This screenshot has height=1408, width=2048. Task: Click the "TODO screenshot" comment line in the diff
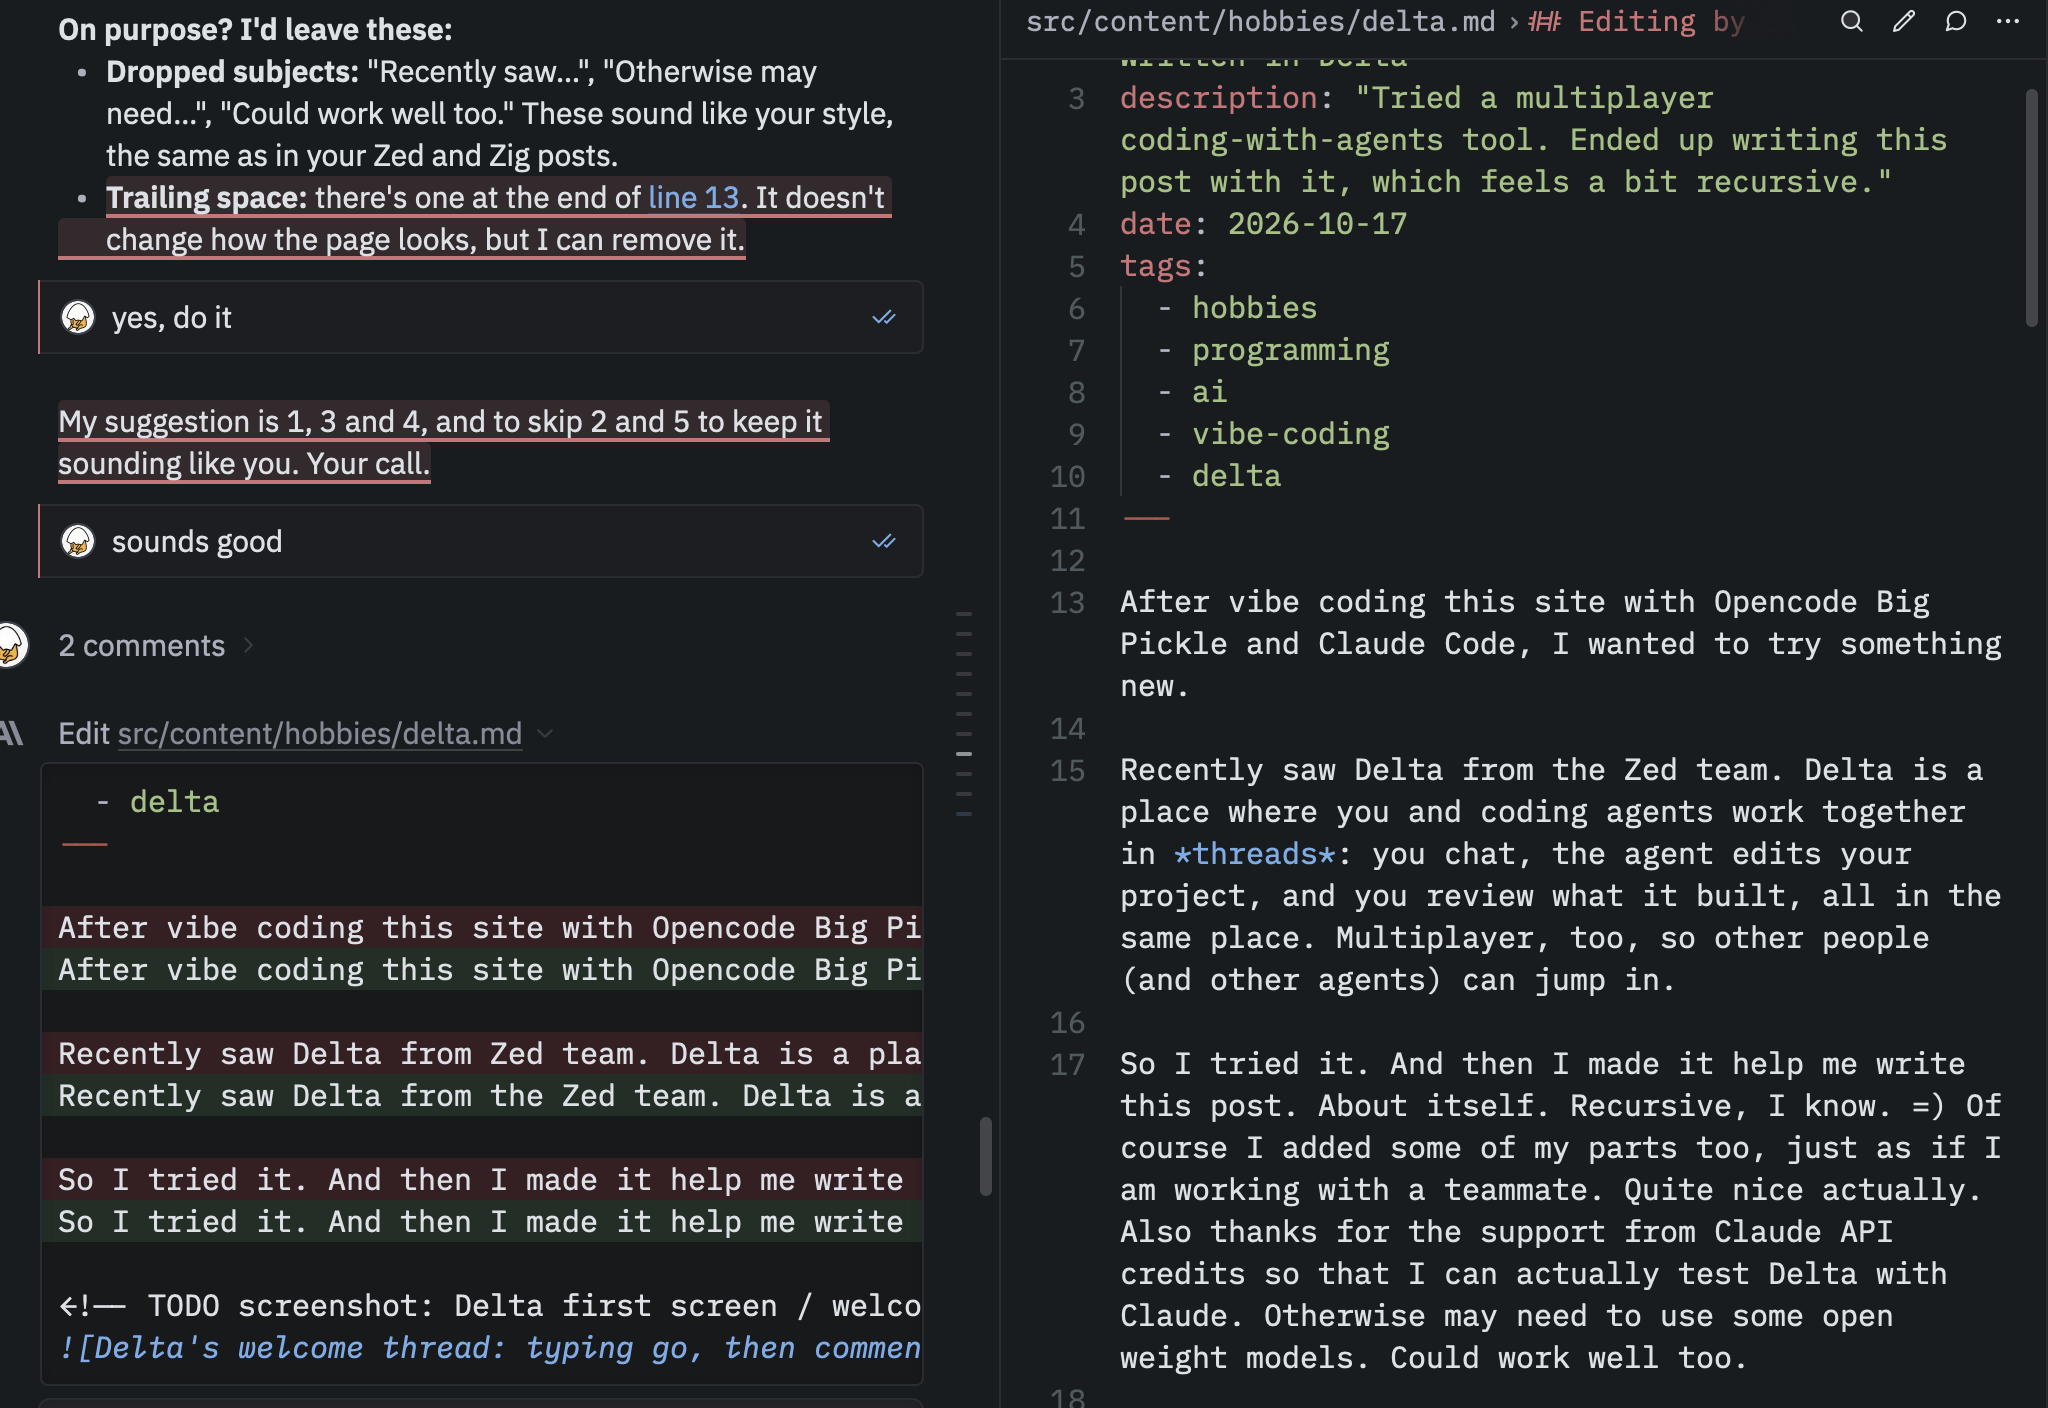pos(490,1306)
